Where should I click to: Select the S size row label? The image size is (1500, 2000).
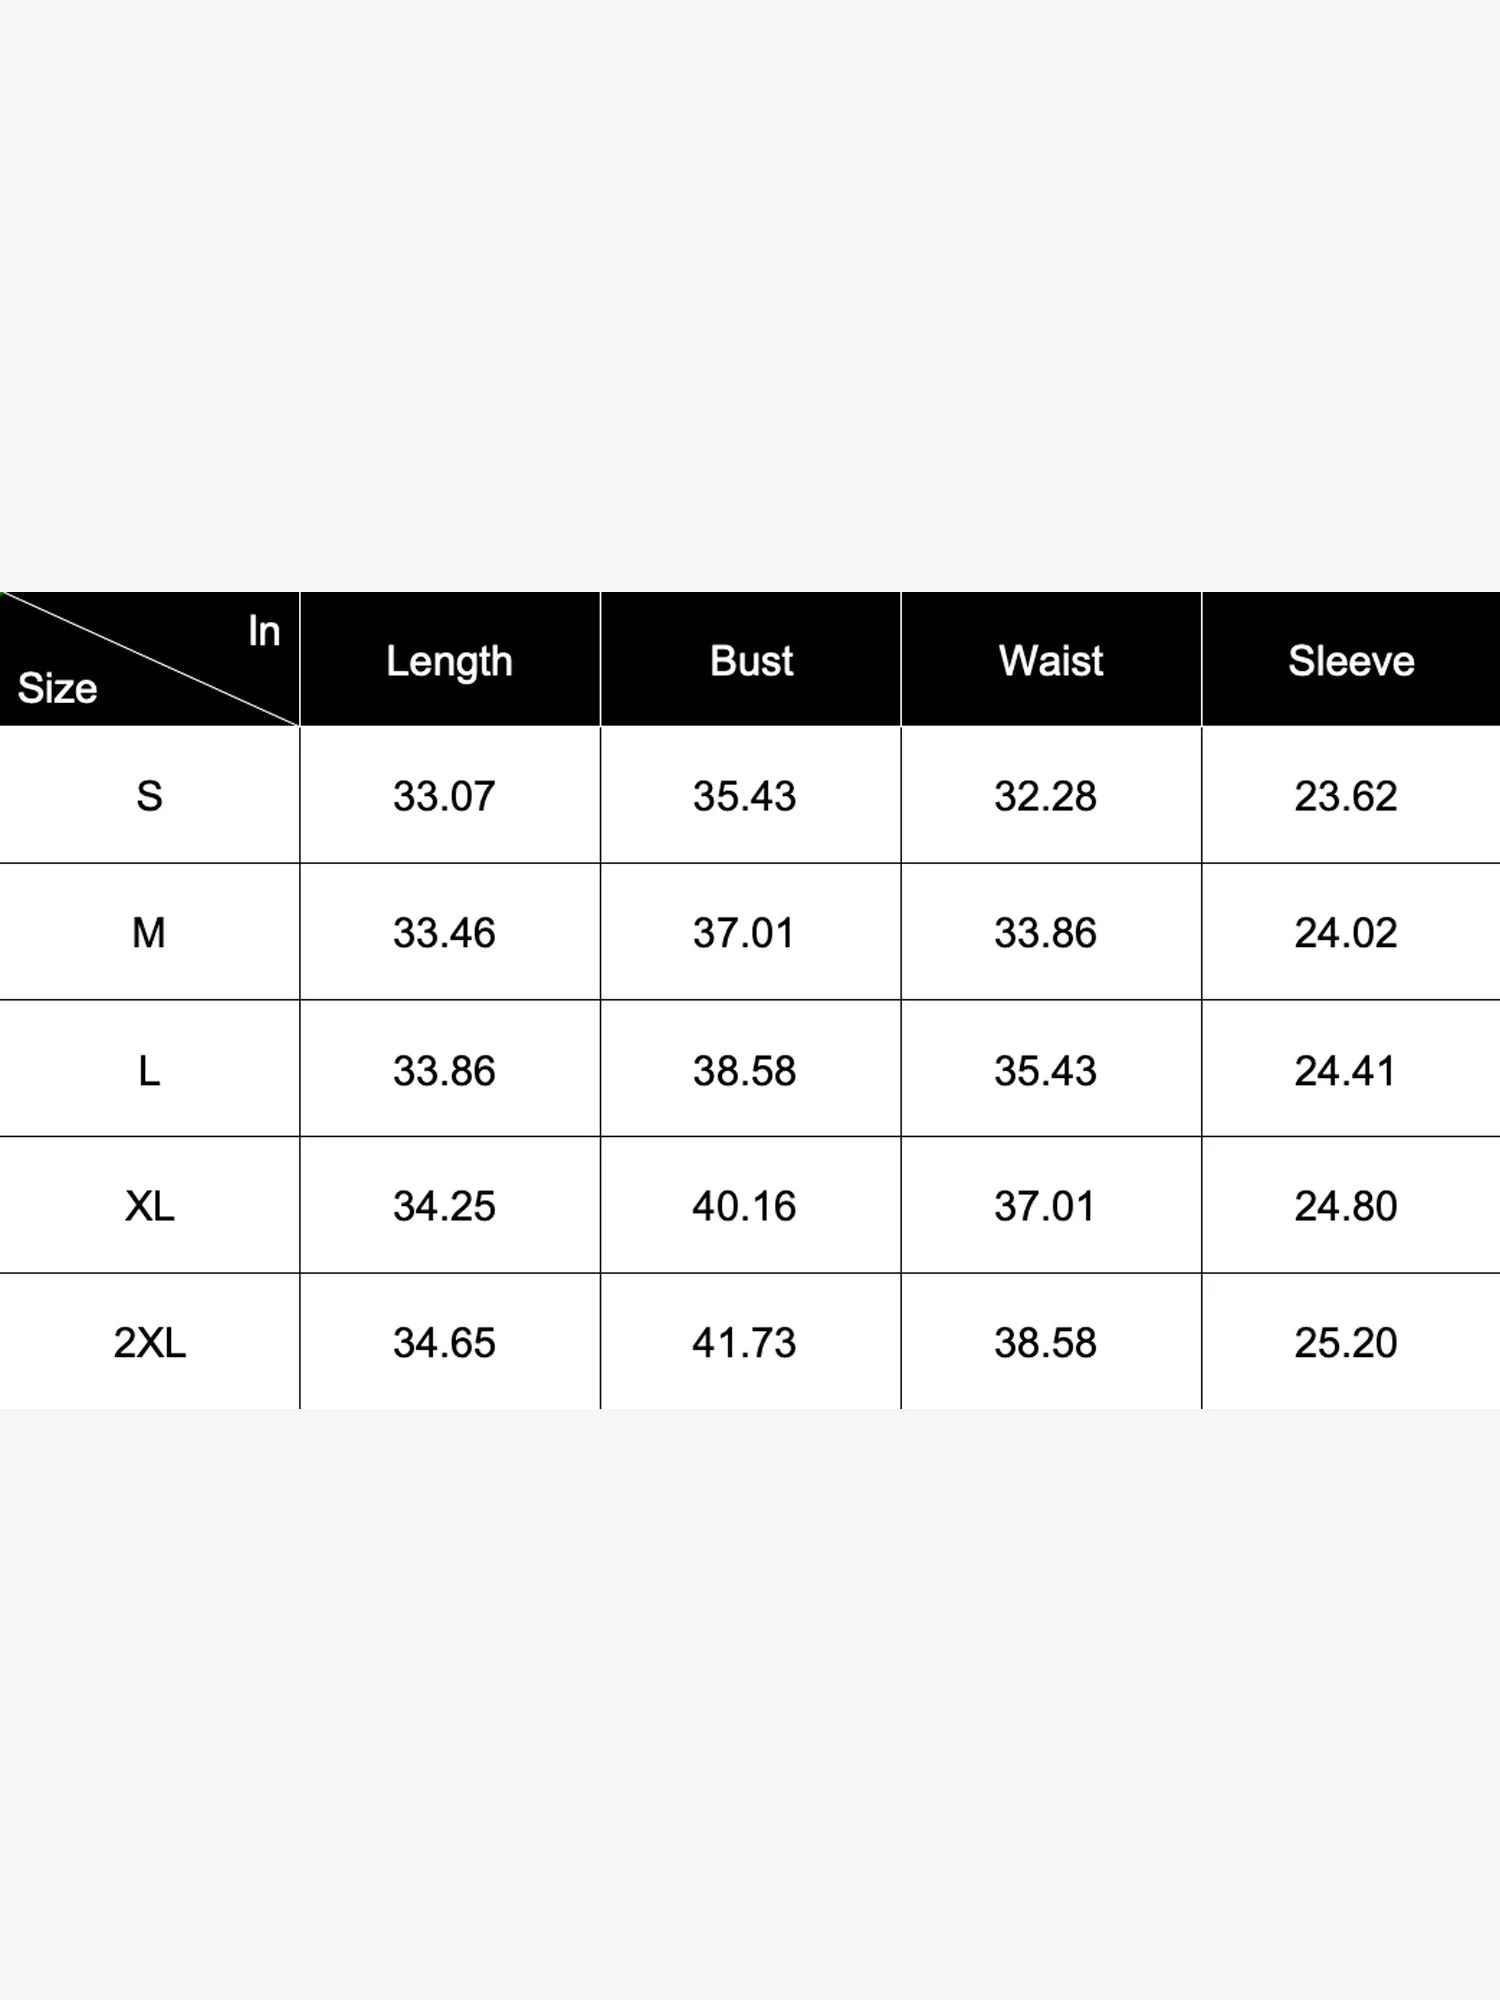point(149,796)
